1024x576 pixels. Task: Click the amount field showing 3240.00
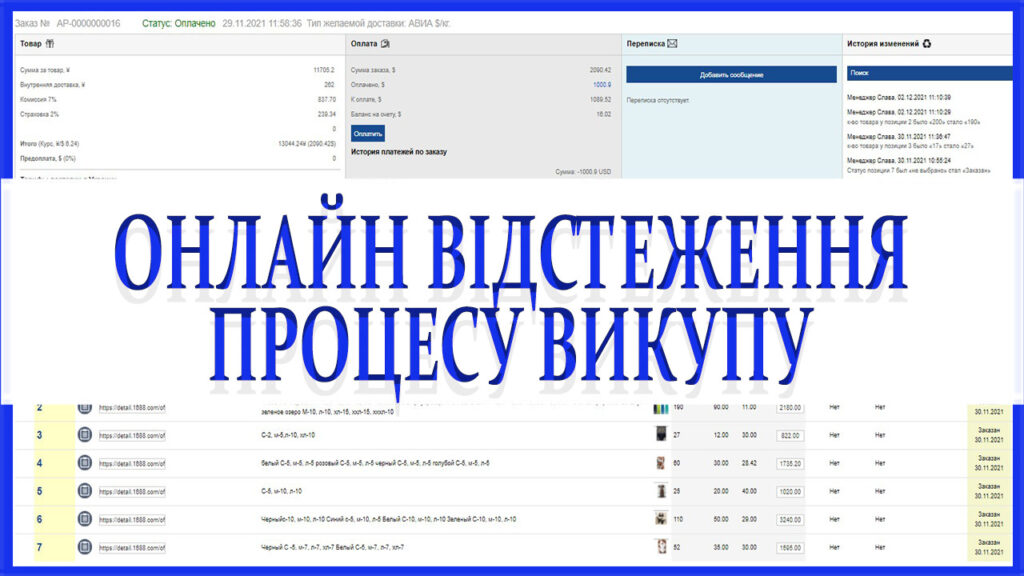tap(790, 520)
